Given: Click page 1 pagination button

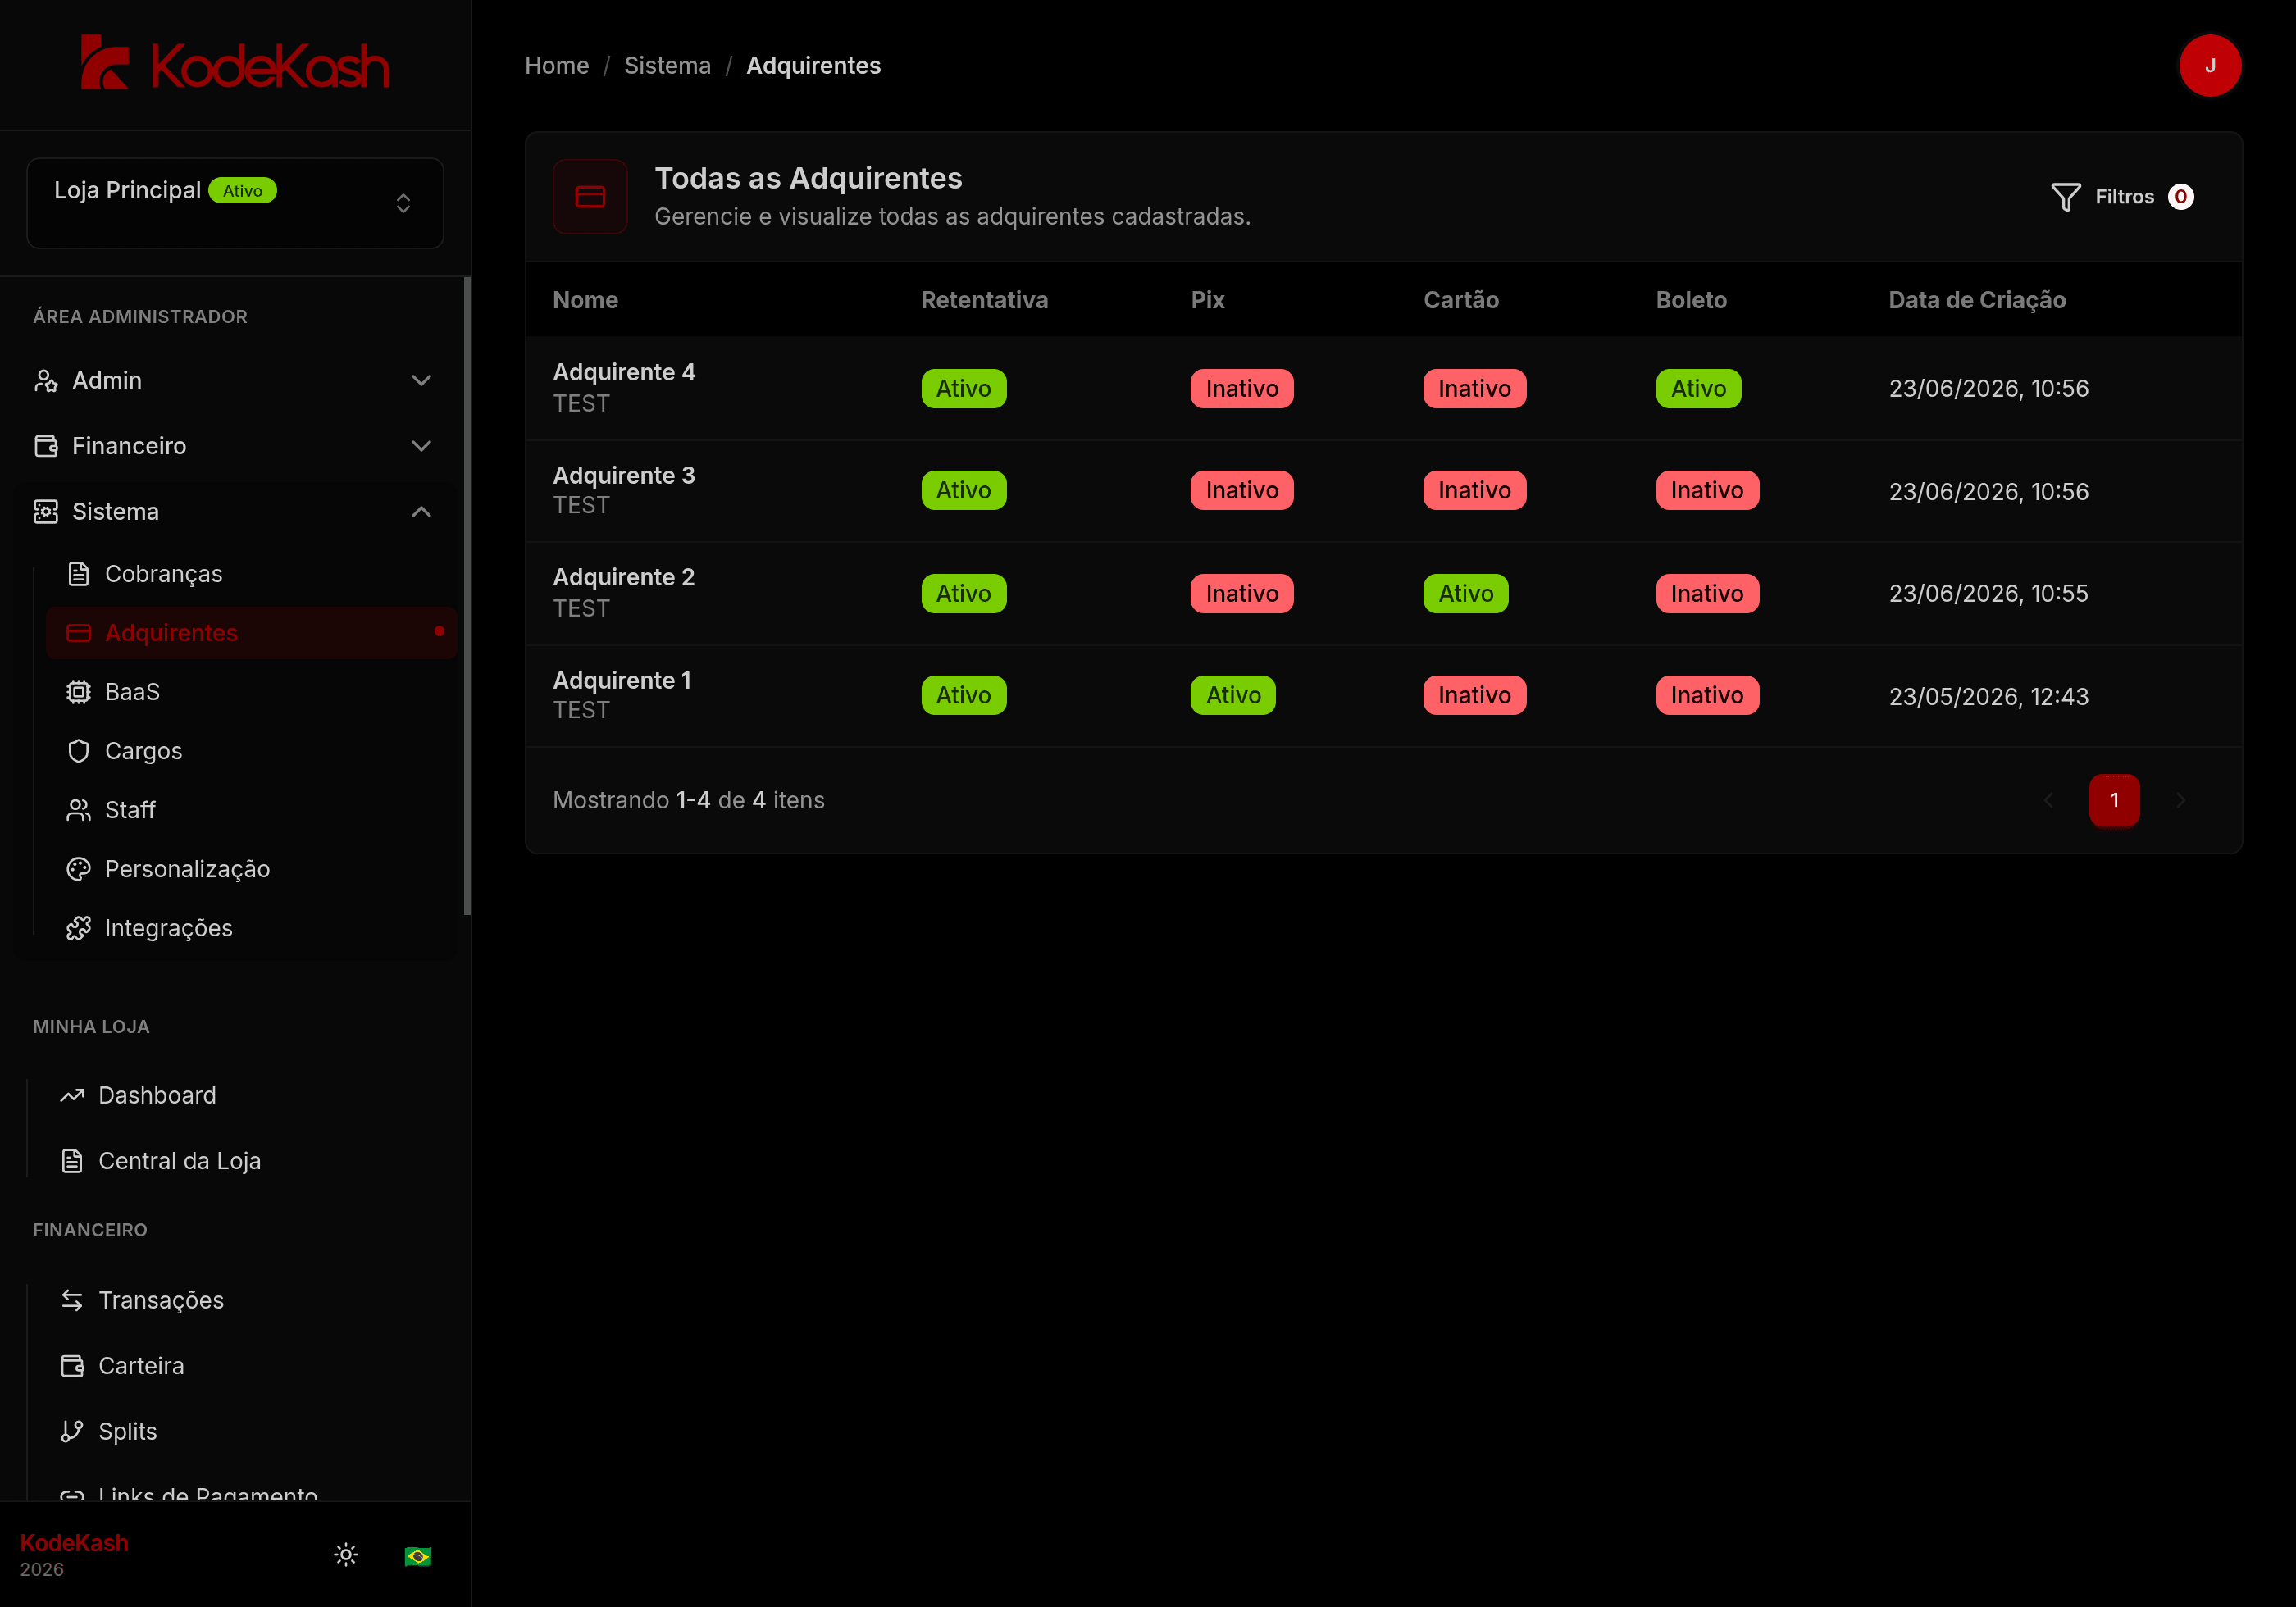Looking at the screenshot, I should [x=2114, y=800].
